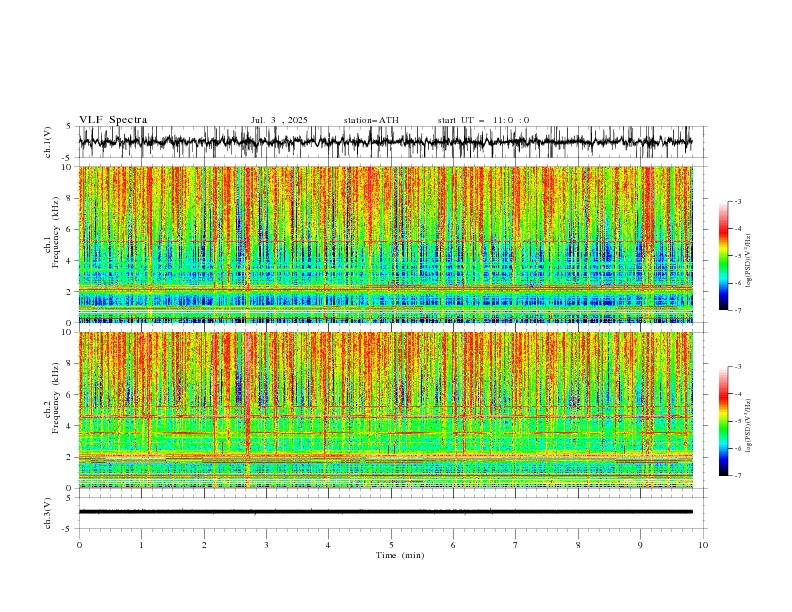Click the "ch.2 Frequency (kHz)" axis label
This screenshot has width=792, height=612.
tap(52, 397)
